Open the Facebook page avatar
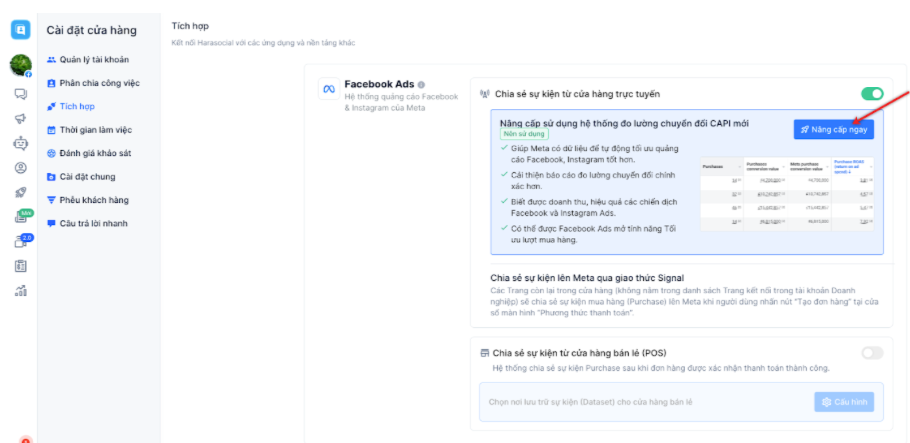 pos(21,65)
